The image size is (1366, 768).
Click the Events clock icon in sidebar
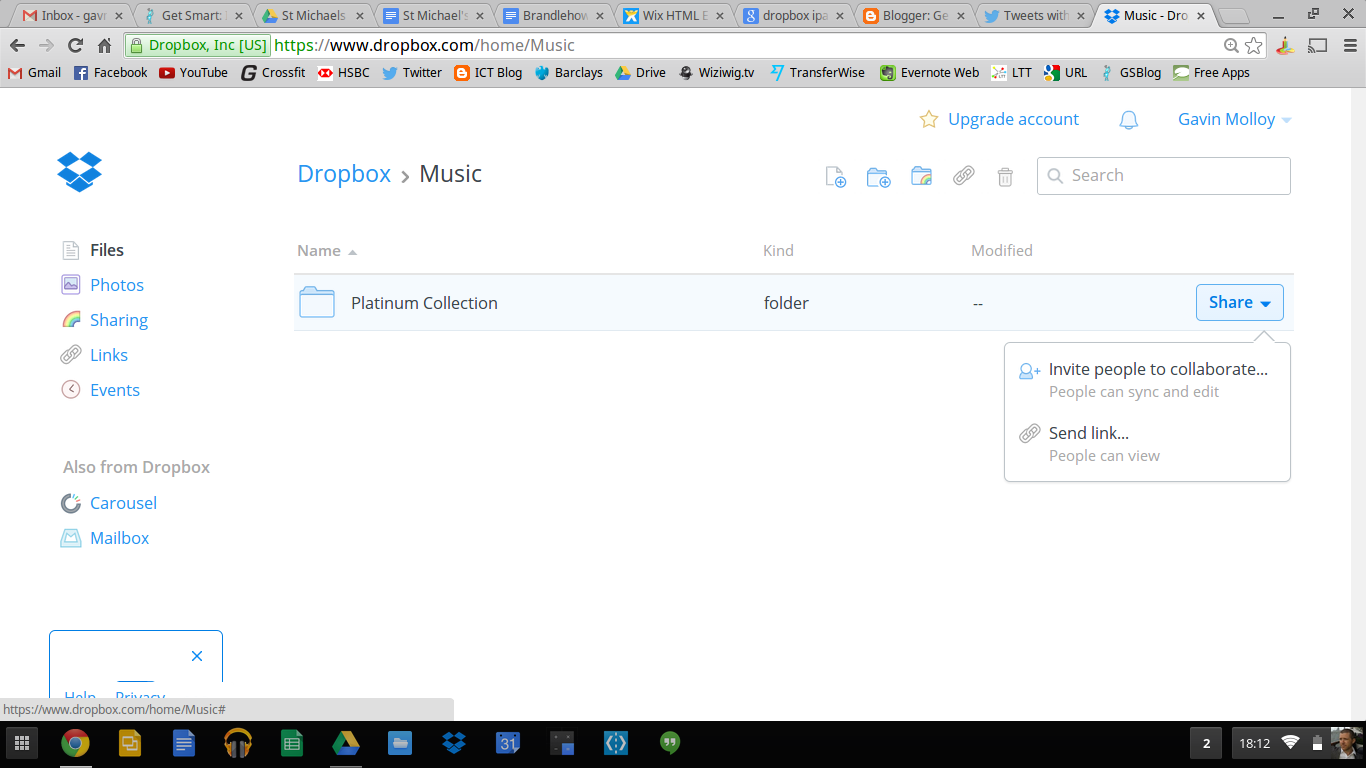click(x=71, y=390)
